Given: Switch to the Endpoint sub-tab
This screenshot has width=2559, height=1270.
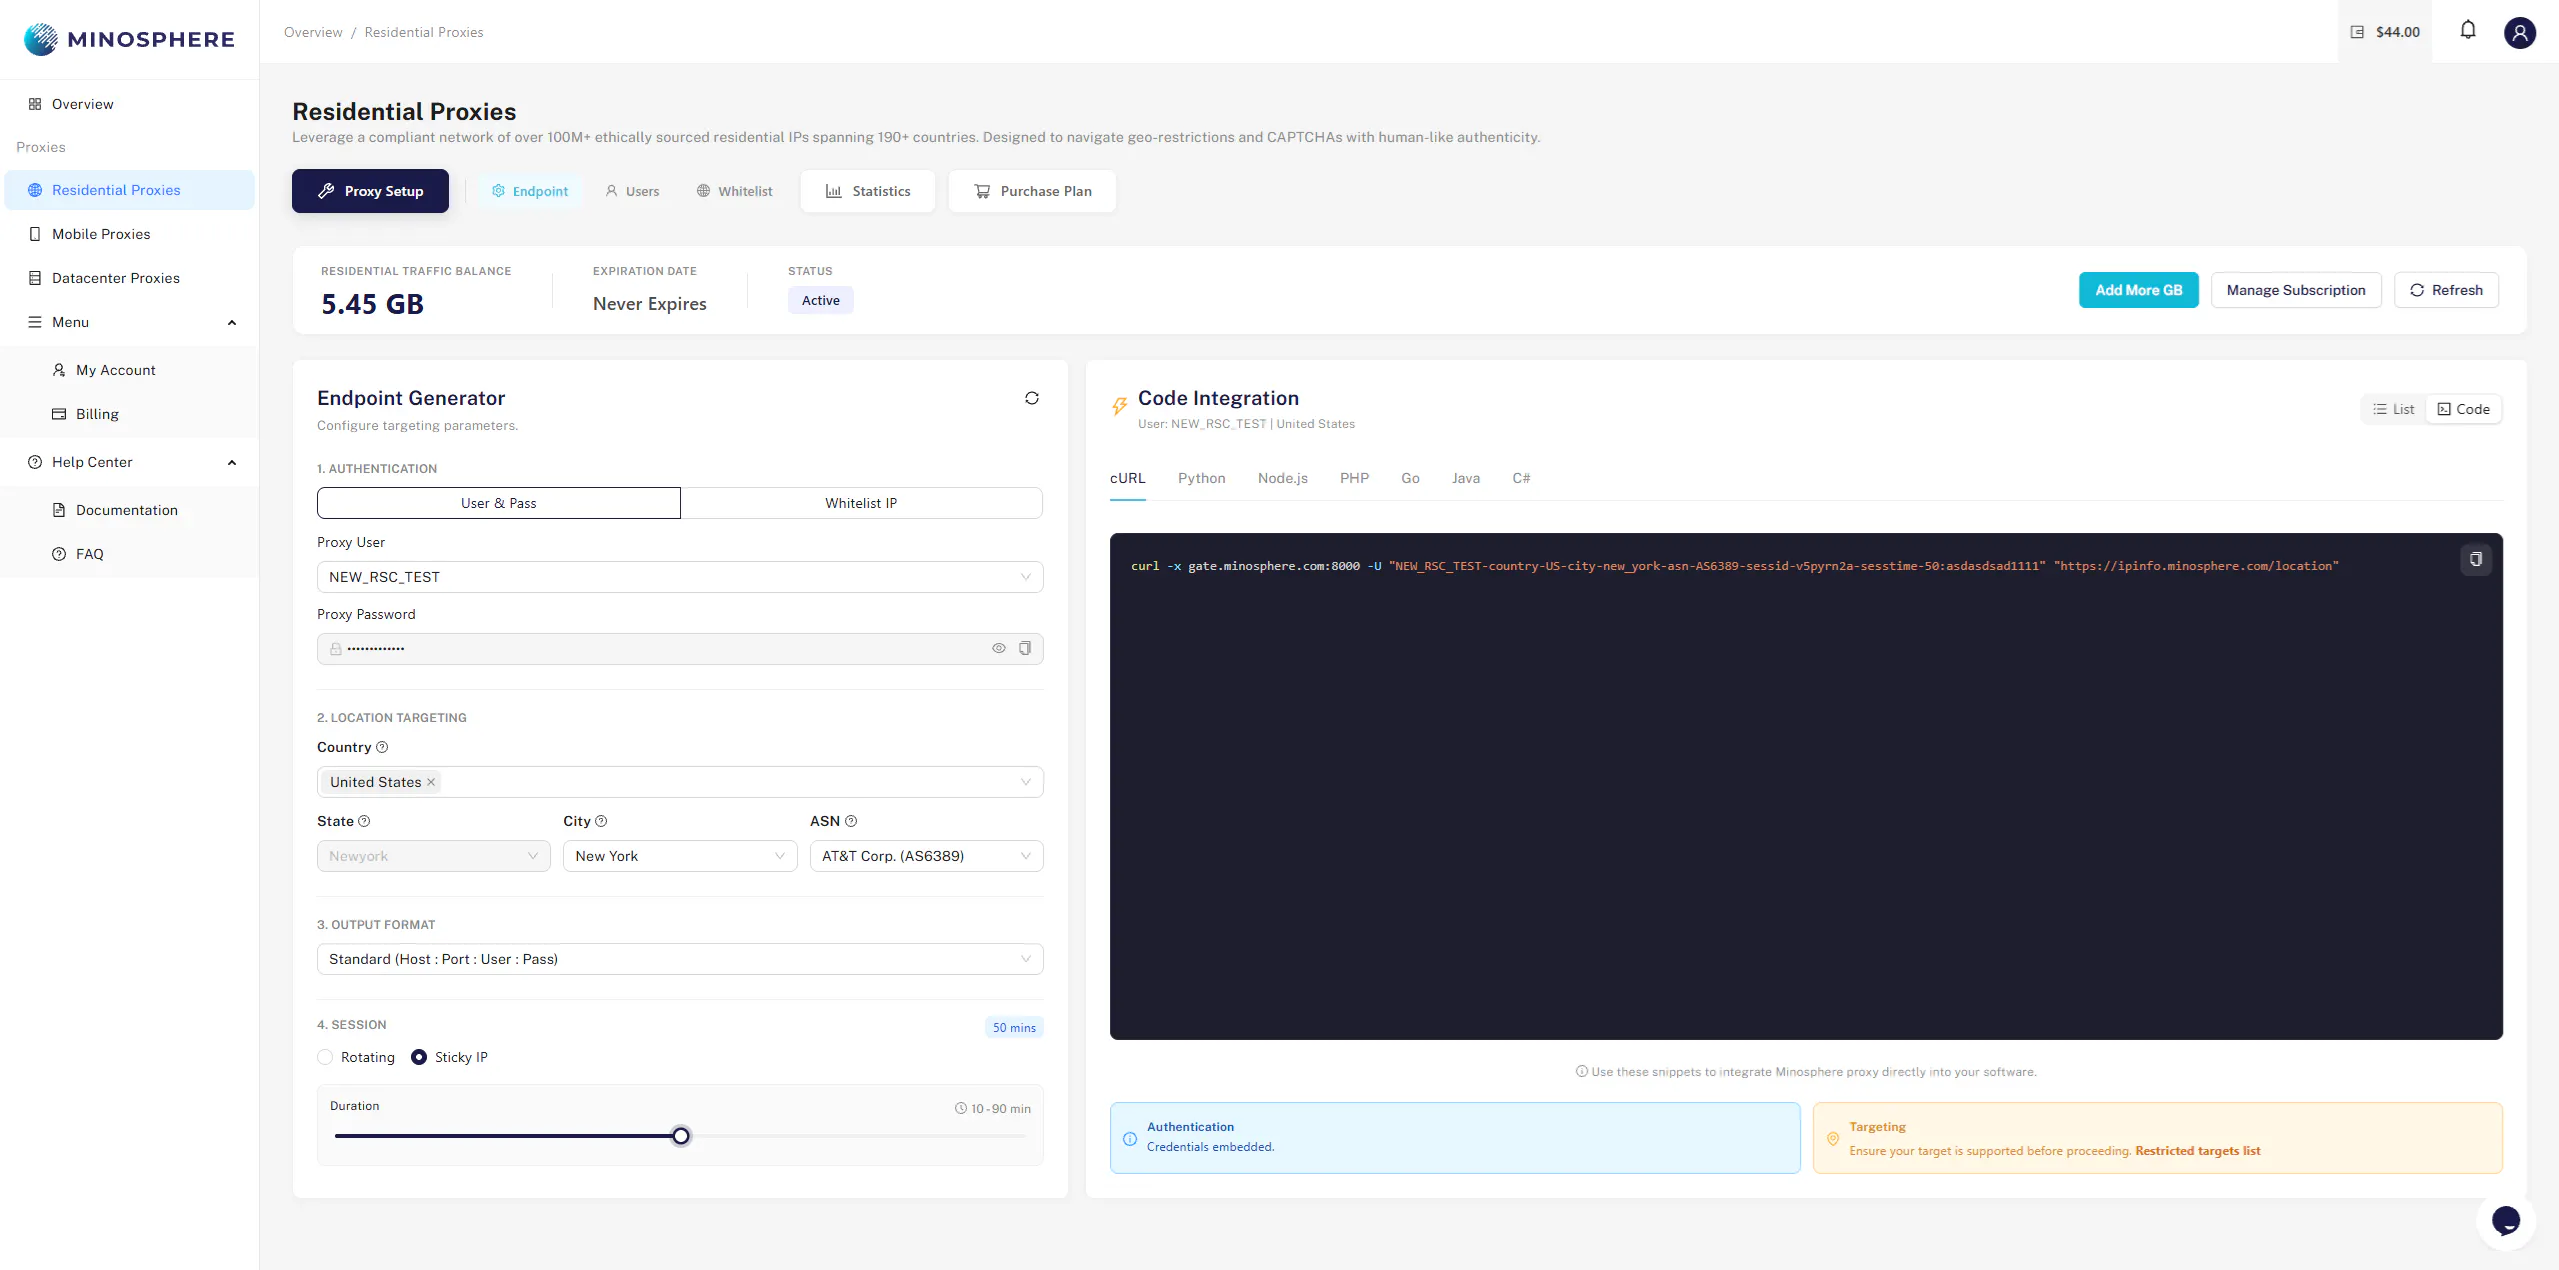Looking at the screenshot, I should 530,191.
